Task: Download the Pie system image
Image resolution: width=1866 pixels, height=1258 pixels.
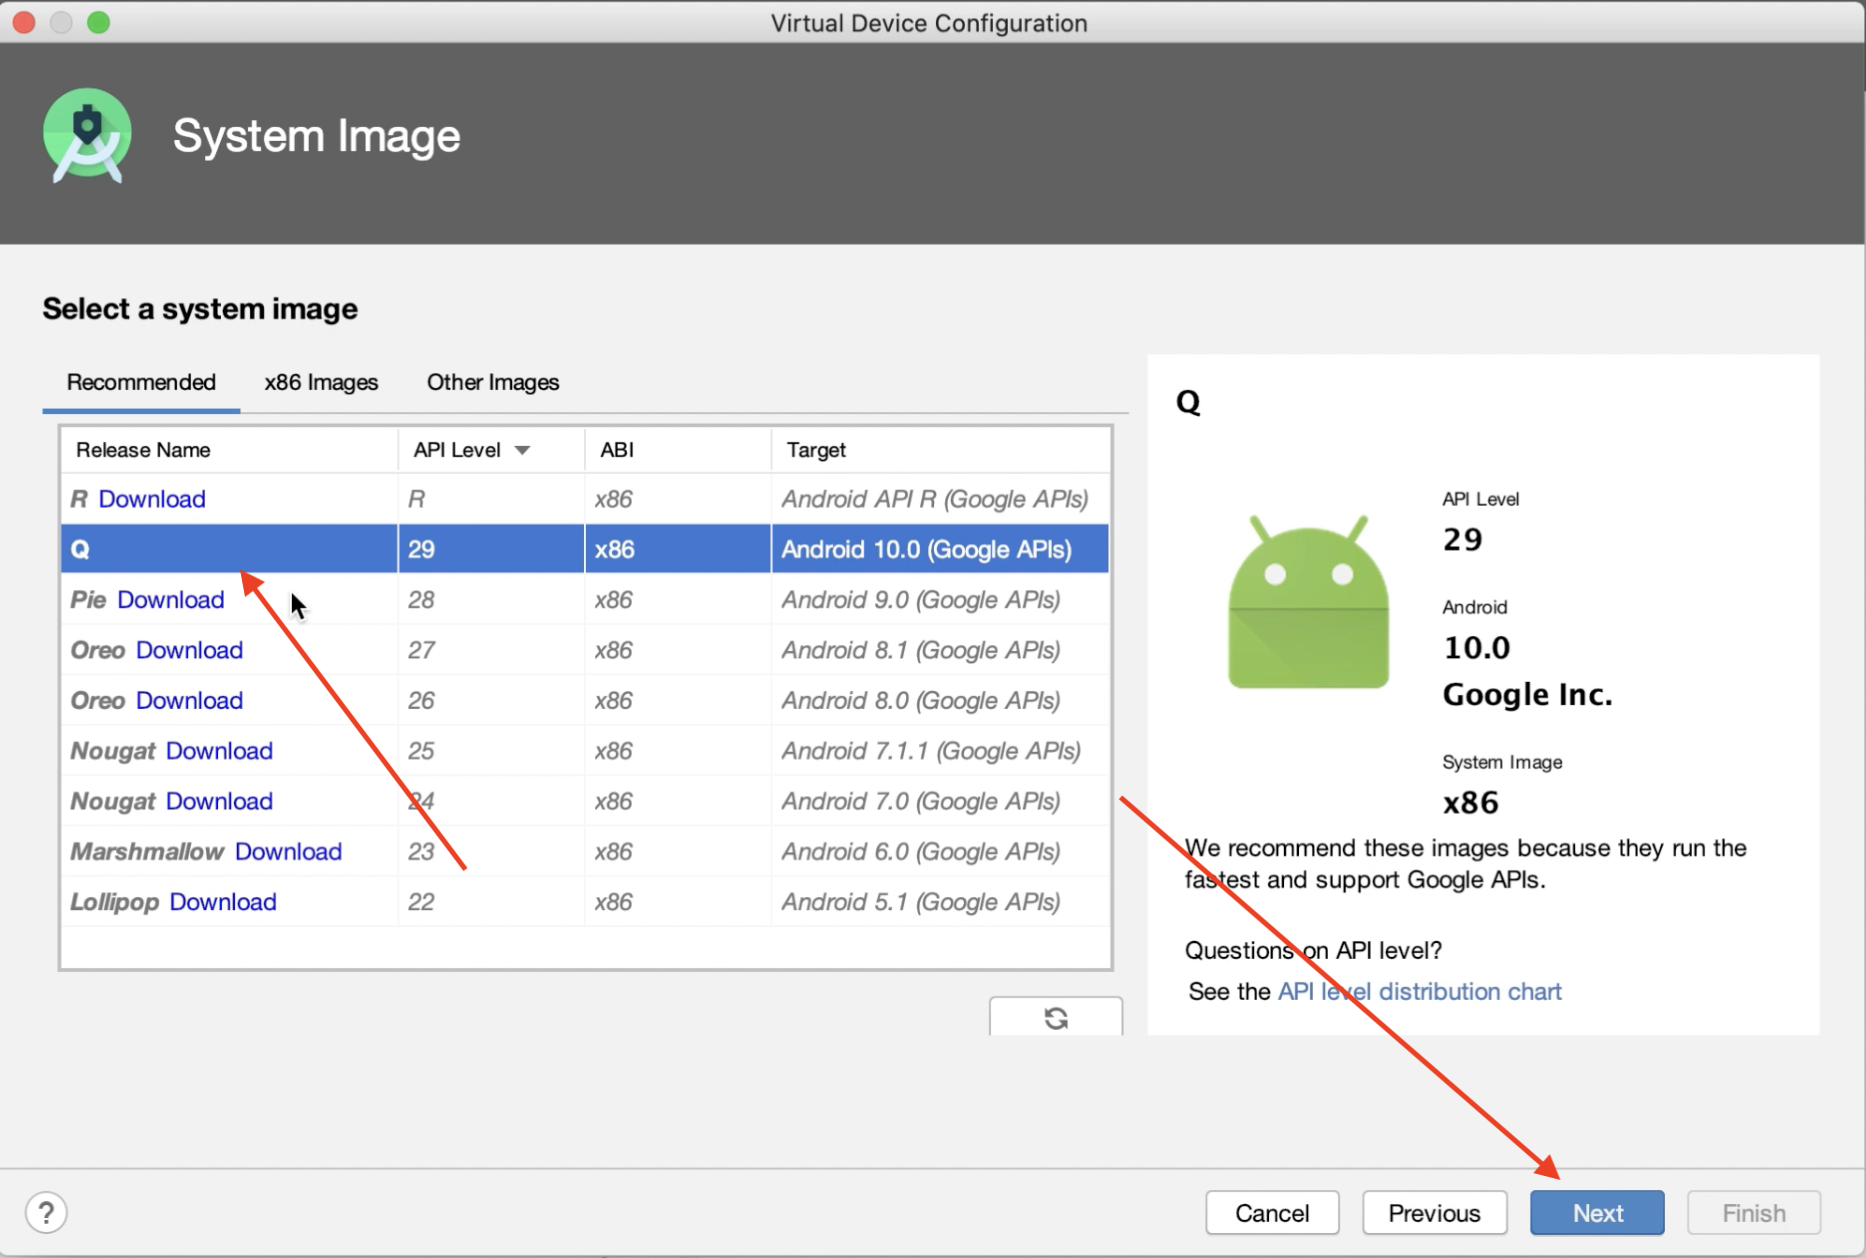Action: (170, 599)
